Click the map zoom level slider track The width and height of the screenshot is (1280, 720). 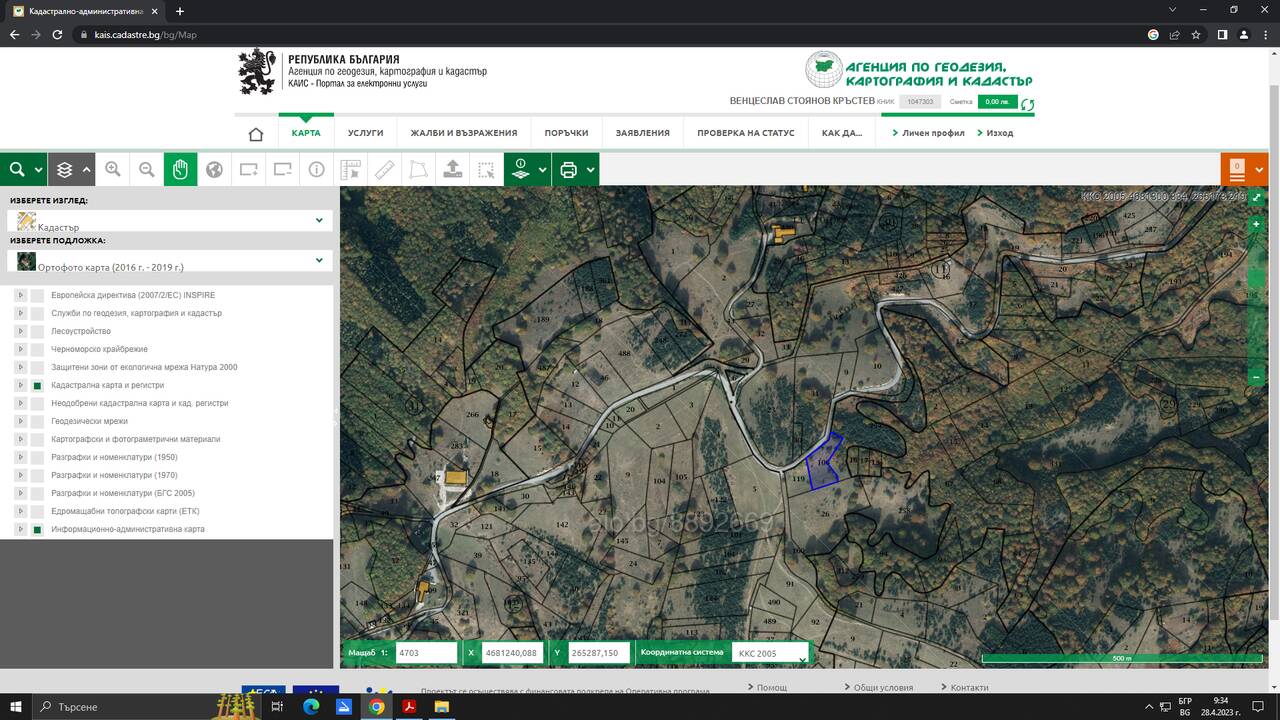(1257, 301)
